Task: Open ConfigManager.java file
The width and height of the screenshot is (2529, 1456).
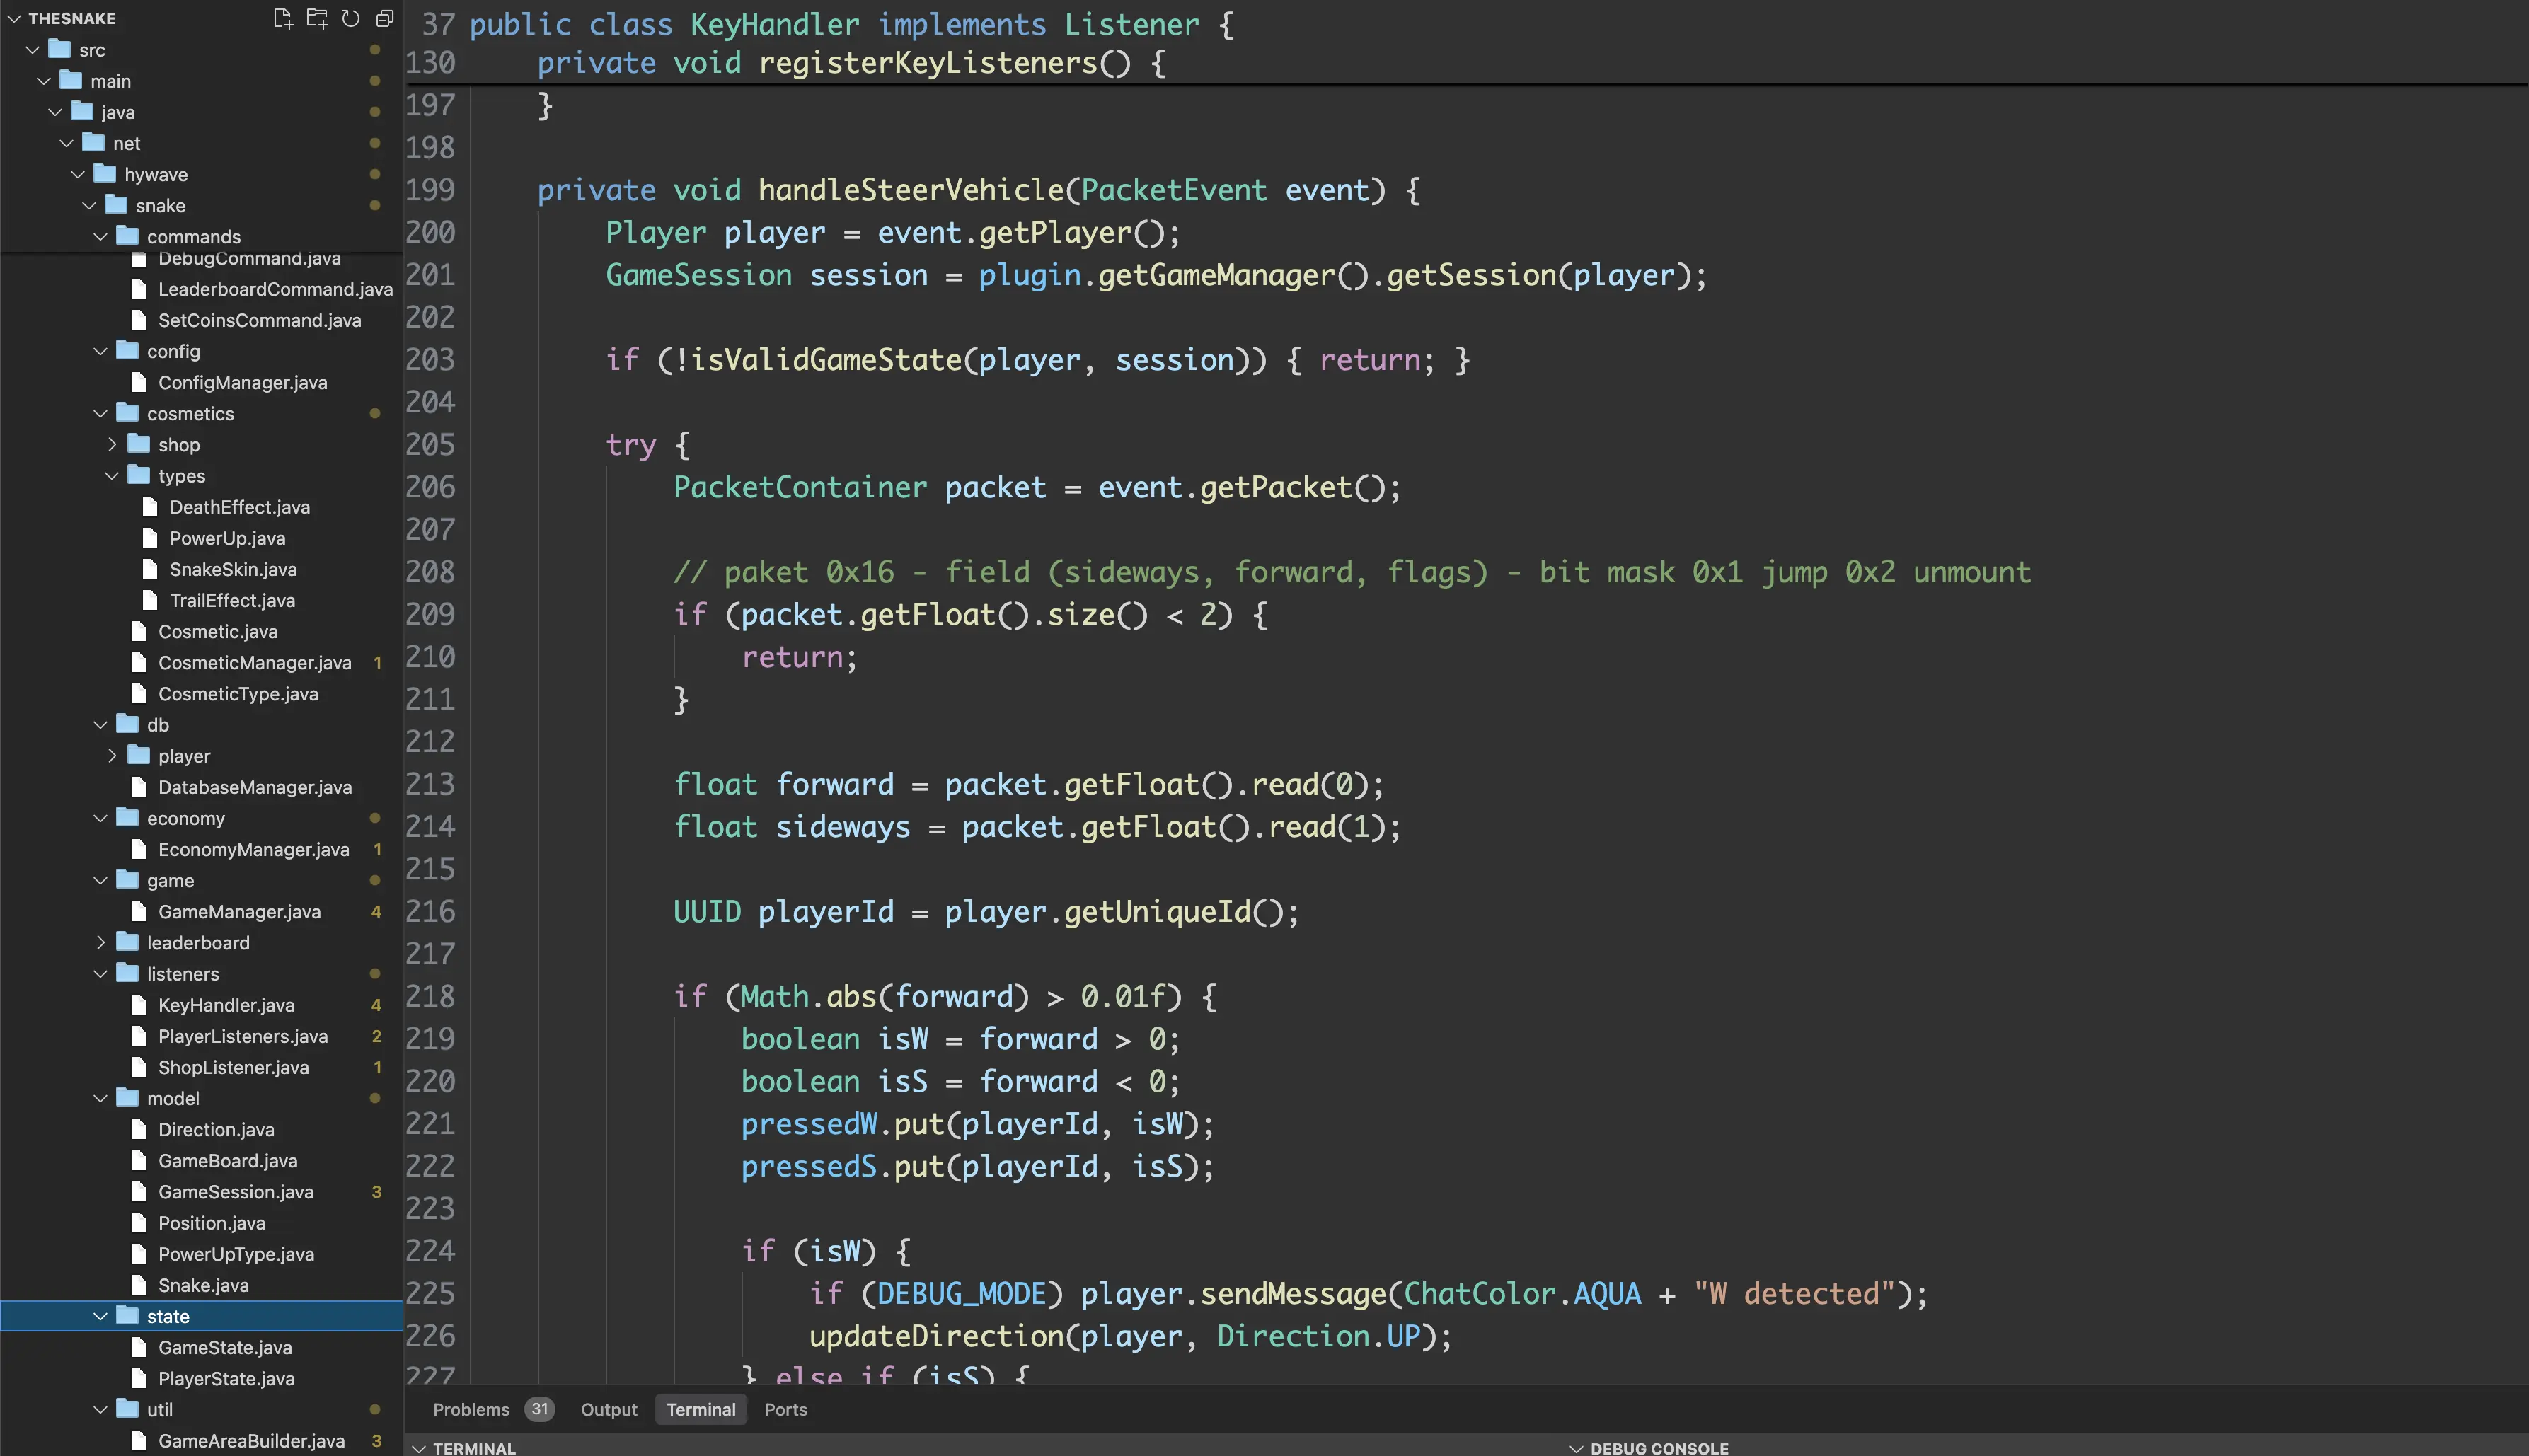Action: (243, 383)
